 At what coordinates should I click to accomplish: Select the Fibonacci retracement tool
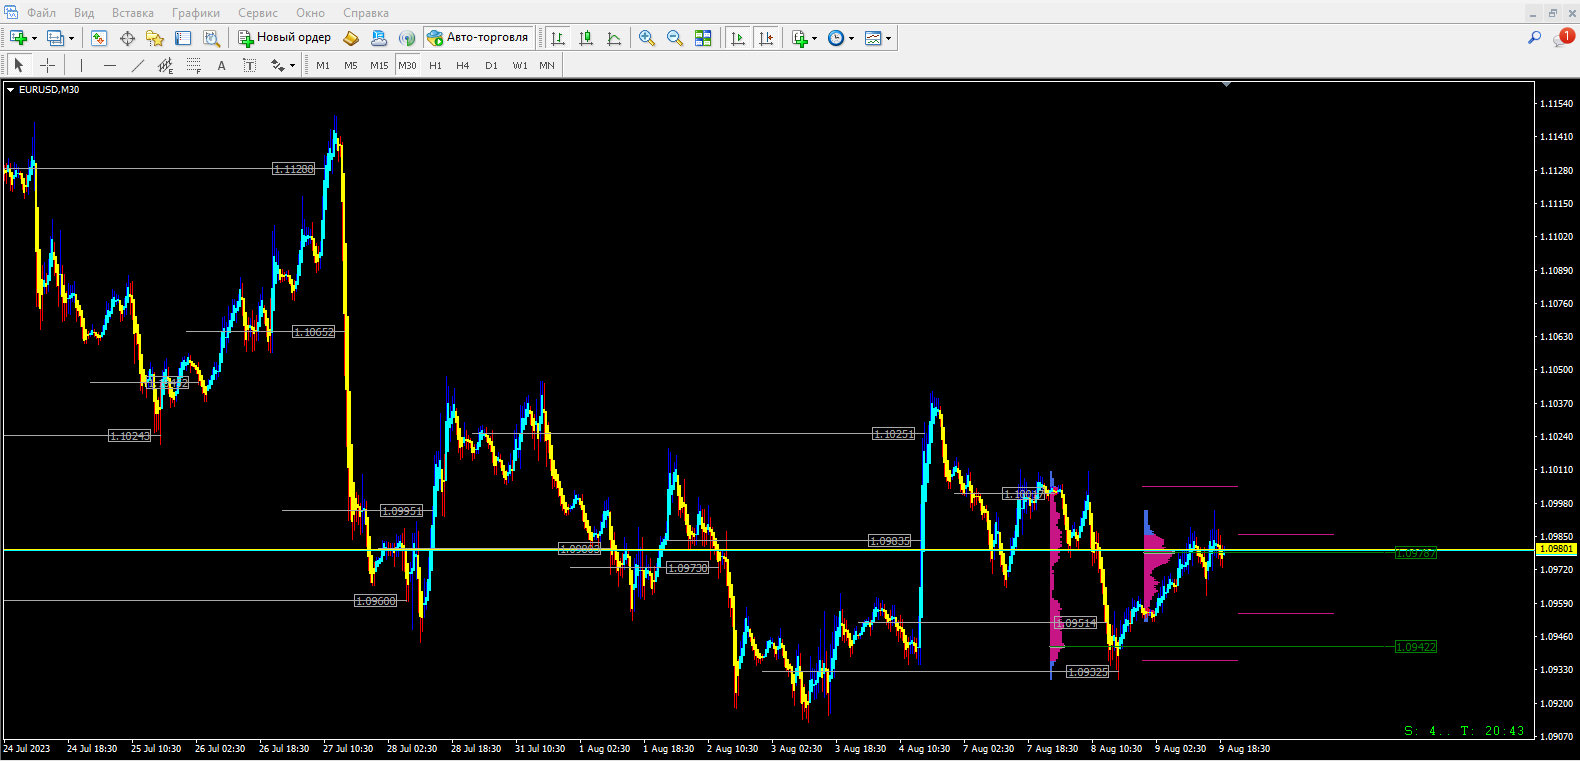(x=194, y=65)
